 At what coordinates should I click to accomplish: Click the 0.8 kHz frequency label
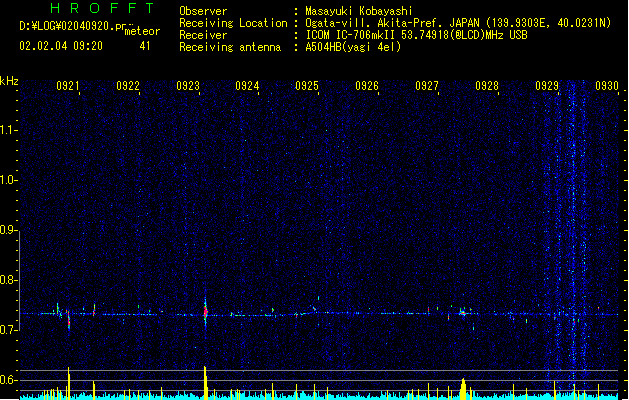8,280
